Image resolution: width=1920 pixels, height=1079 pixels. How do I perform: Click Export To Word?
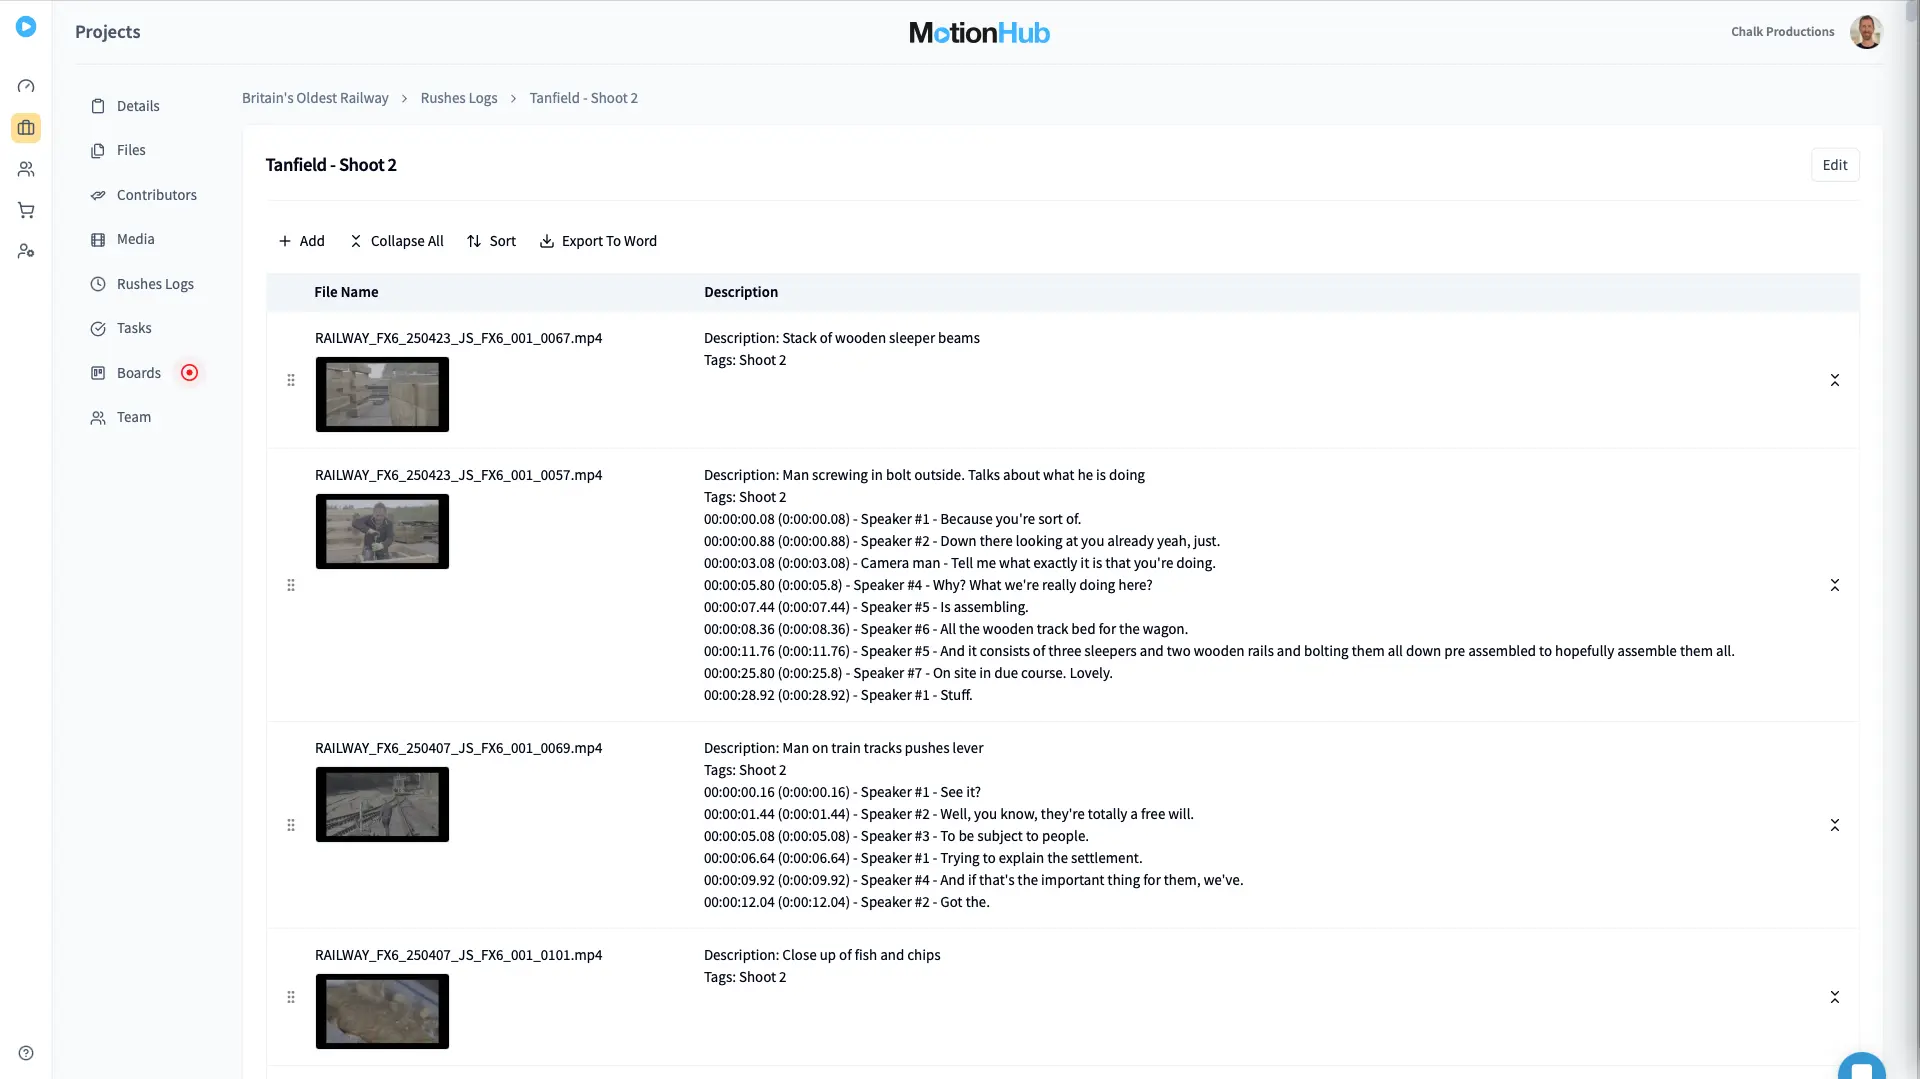click(598, 241)
